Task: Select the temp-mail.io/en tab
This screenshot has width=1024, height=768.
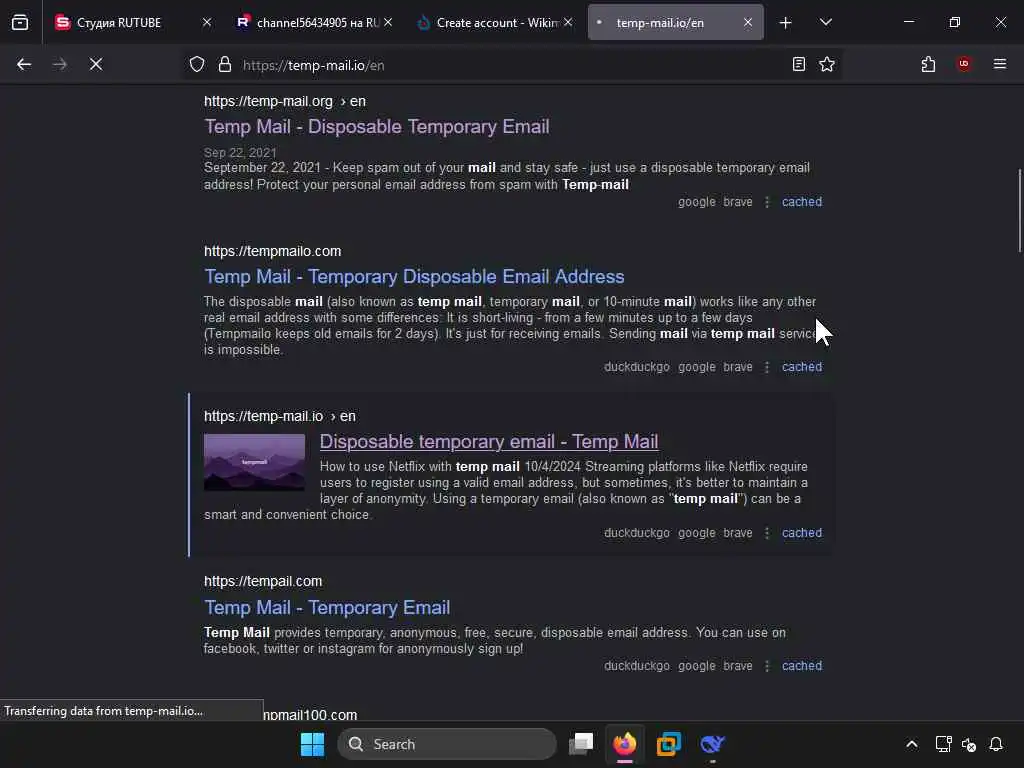Action: pos(675,22)
